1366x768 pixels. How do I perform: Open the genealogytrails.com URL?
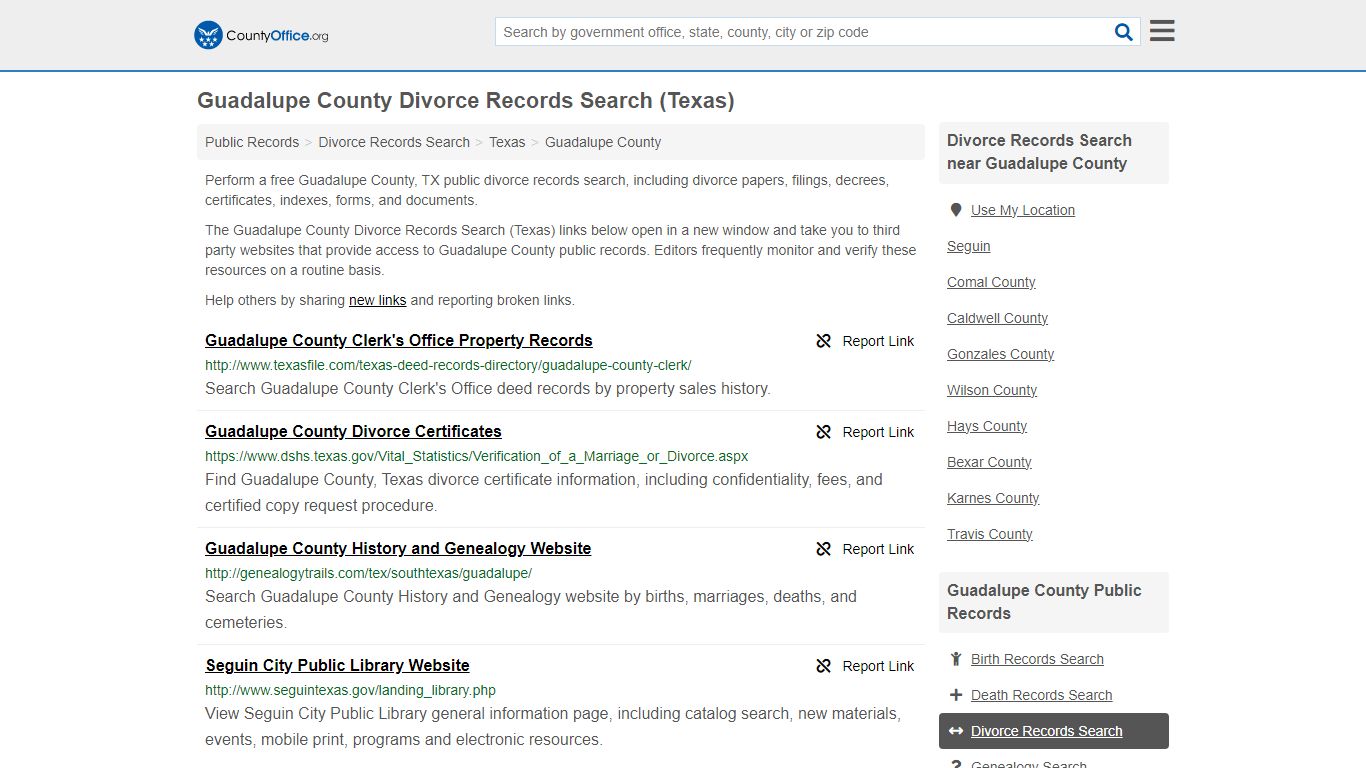point(368,573)
